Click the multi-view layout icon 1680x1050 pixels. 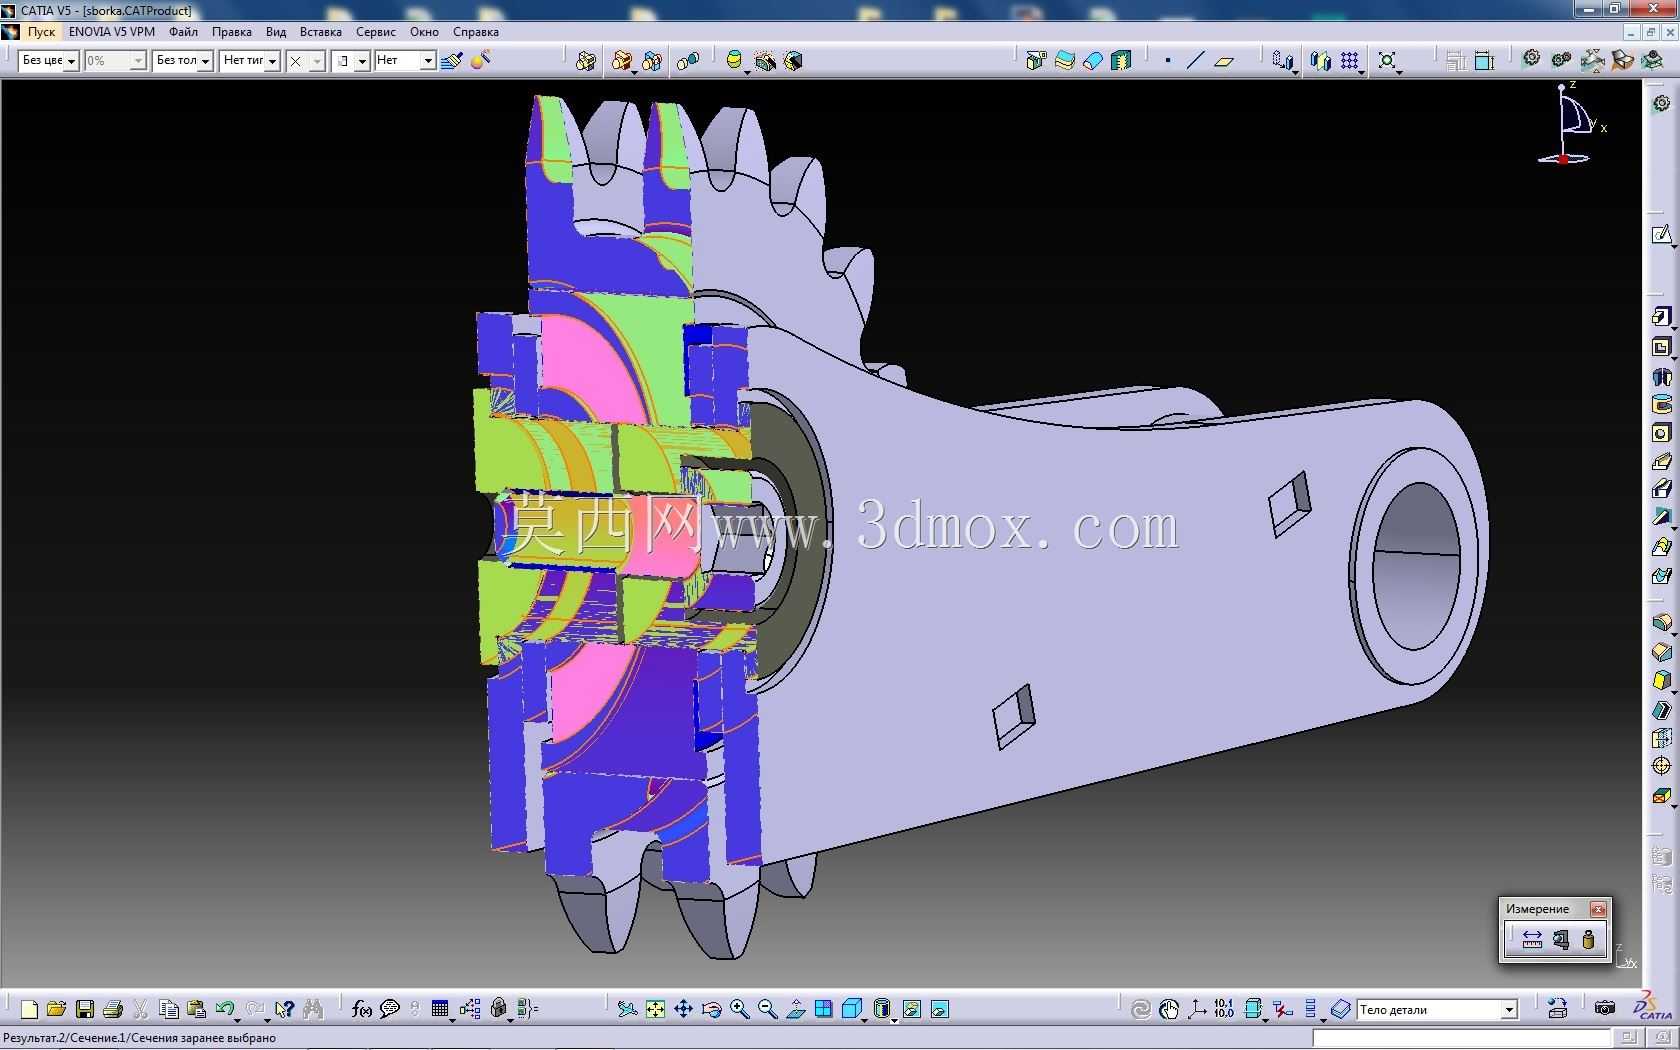point(823,1009)
